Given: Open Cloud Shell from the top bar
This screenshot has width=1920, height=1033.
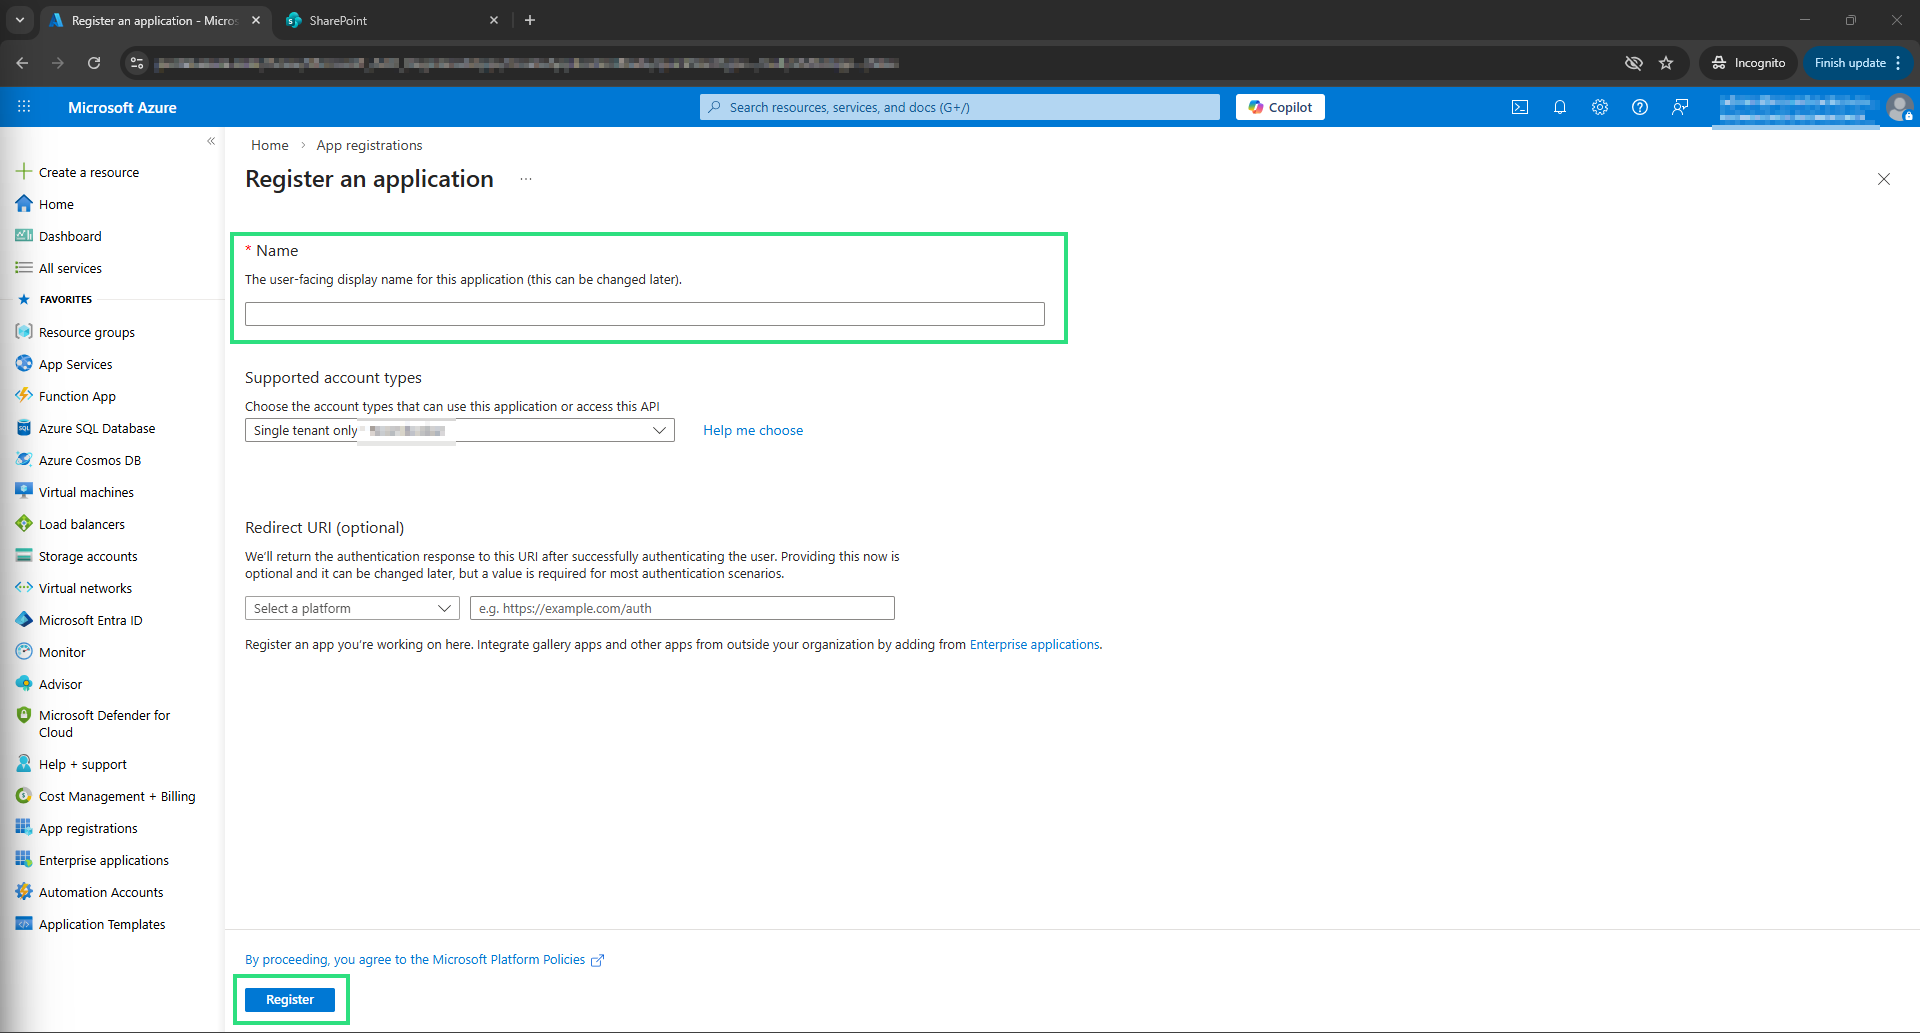Looking at the screenshot, I should [1520, 107].
